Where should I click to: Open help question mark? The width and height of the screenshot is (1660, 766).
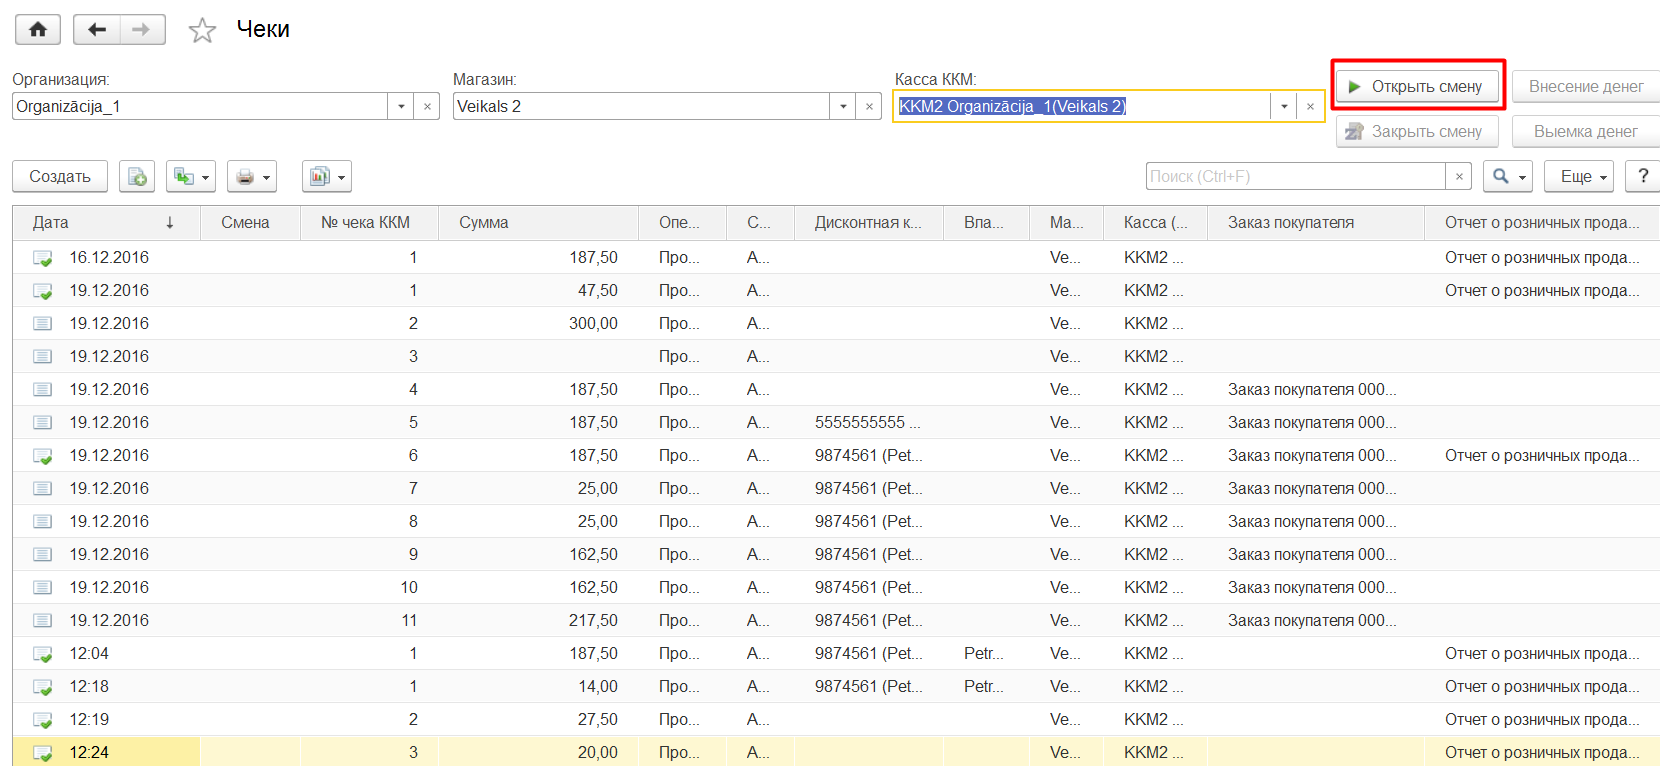(1643, 177)
